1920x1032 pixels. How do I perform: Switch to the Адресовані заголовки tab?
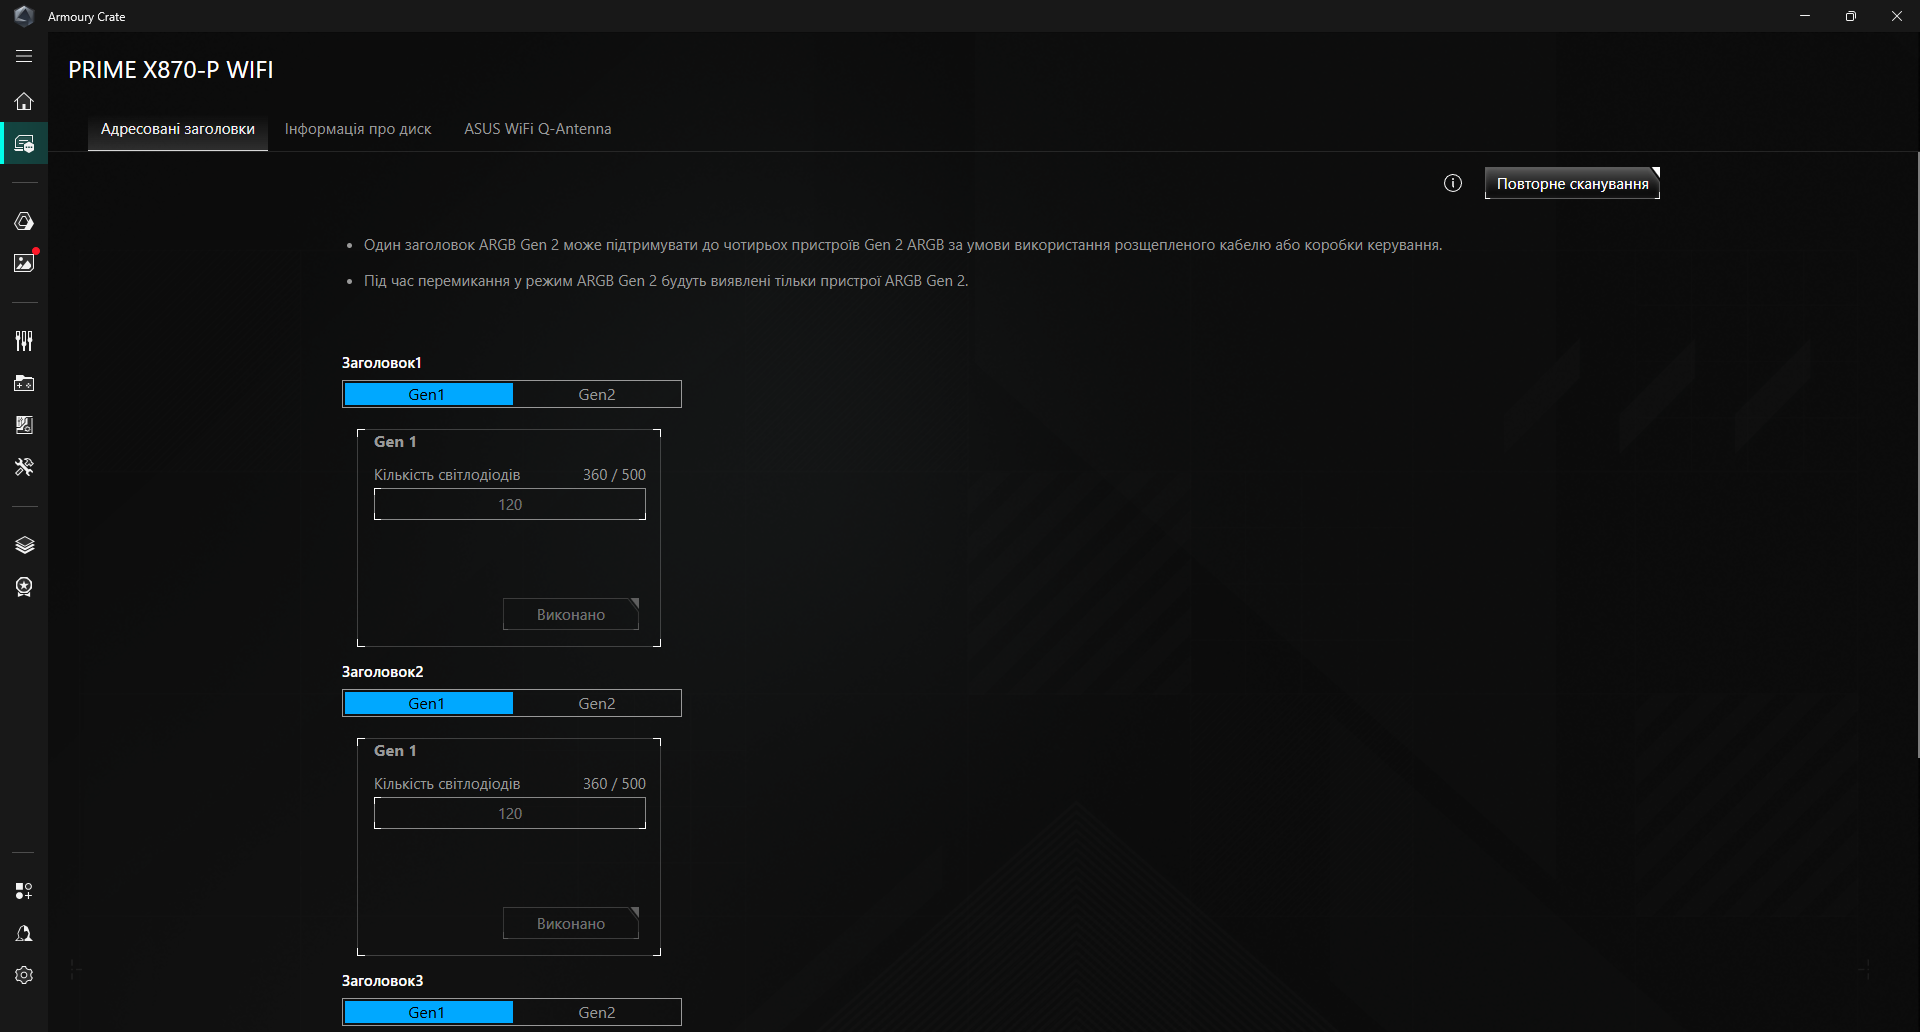pyautogui.click(x=178, y=129)
